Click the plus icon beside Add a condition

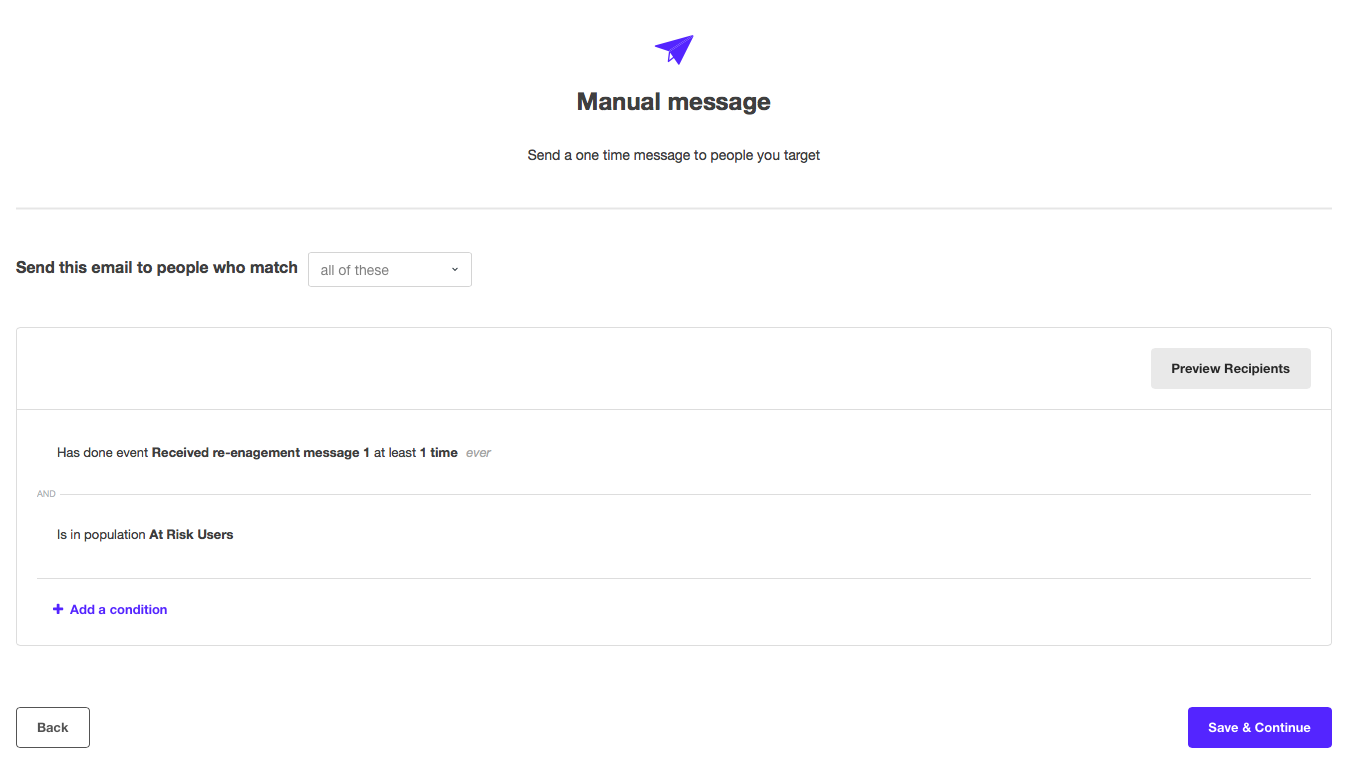point(57,609)
